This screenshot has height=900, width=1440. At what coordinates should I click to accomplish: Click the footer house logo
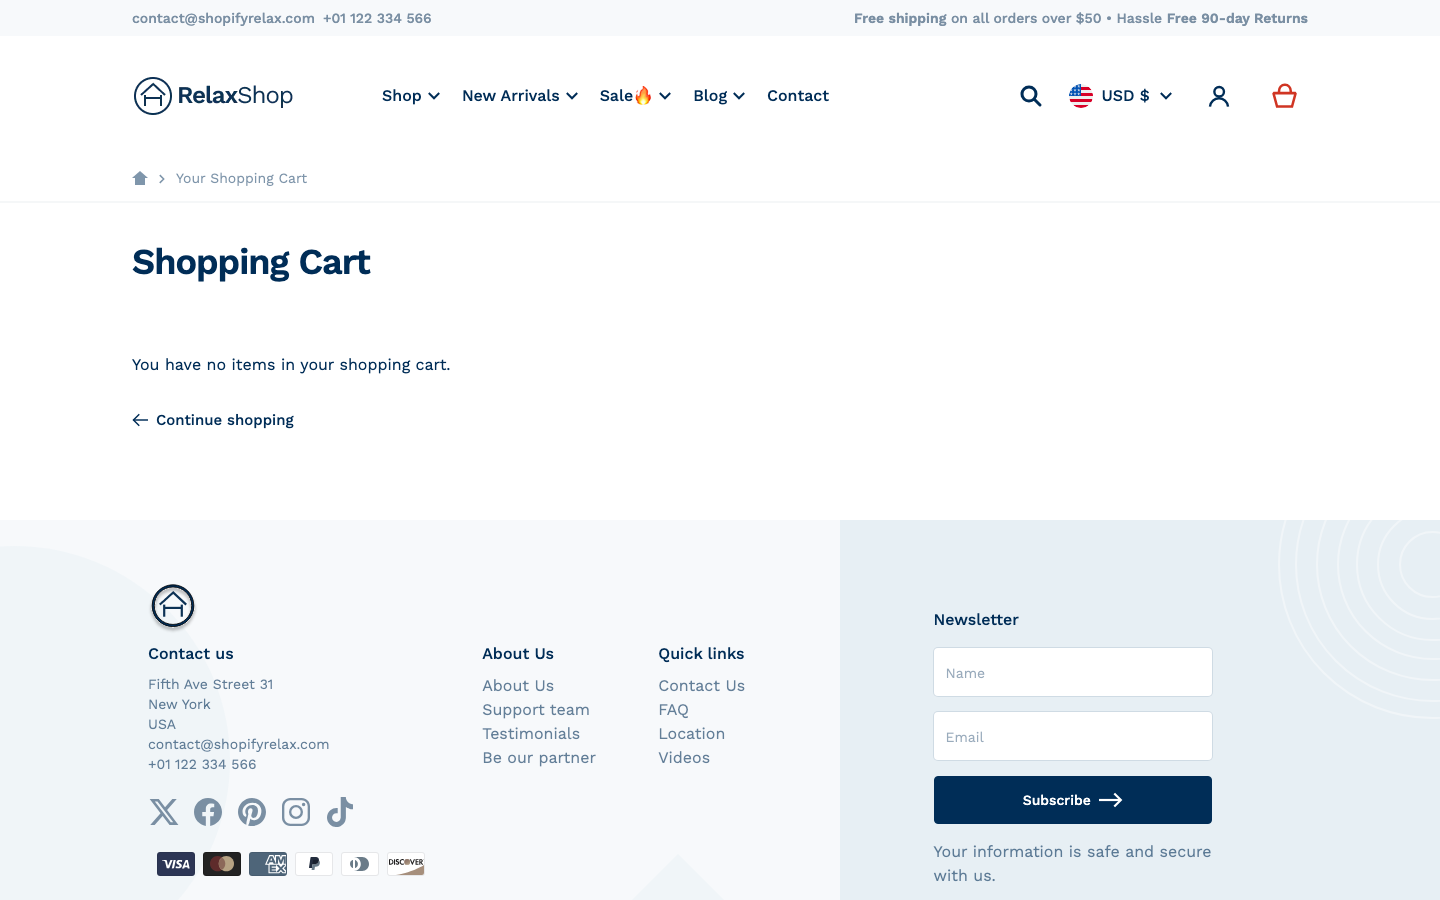[173, 606]
